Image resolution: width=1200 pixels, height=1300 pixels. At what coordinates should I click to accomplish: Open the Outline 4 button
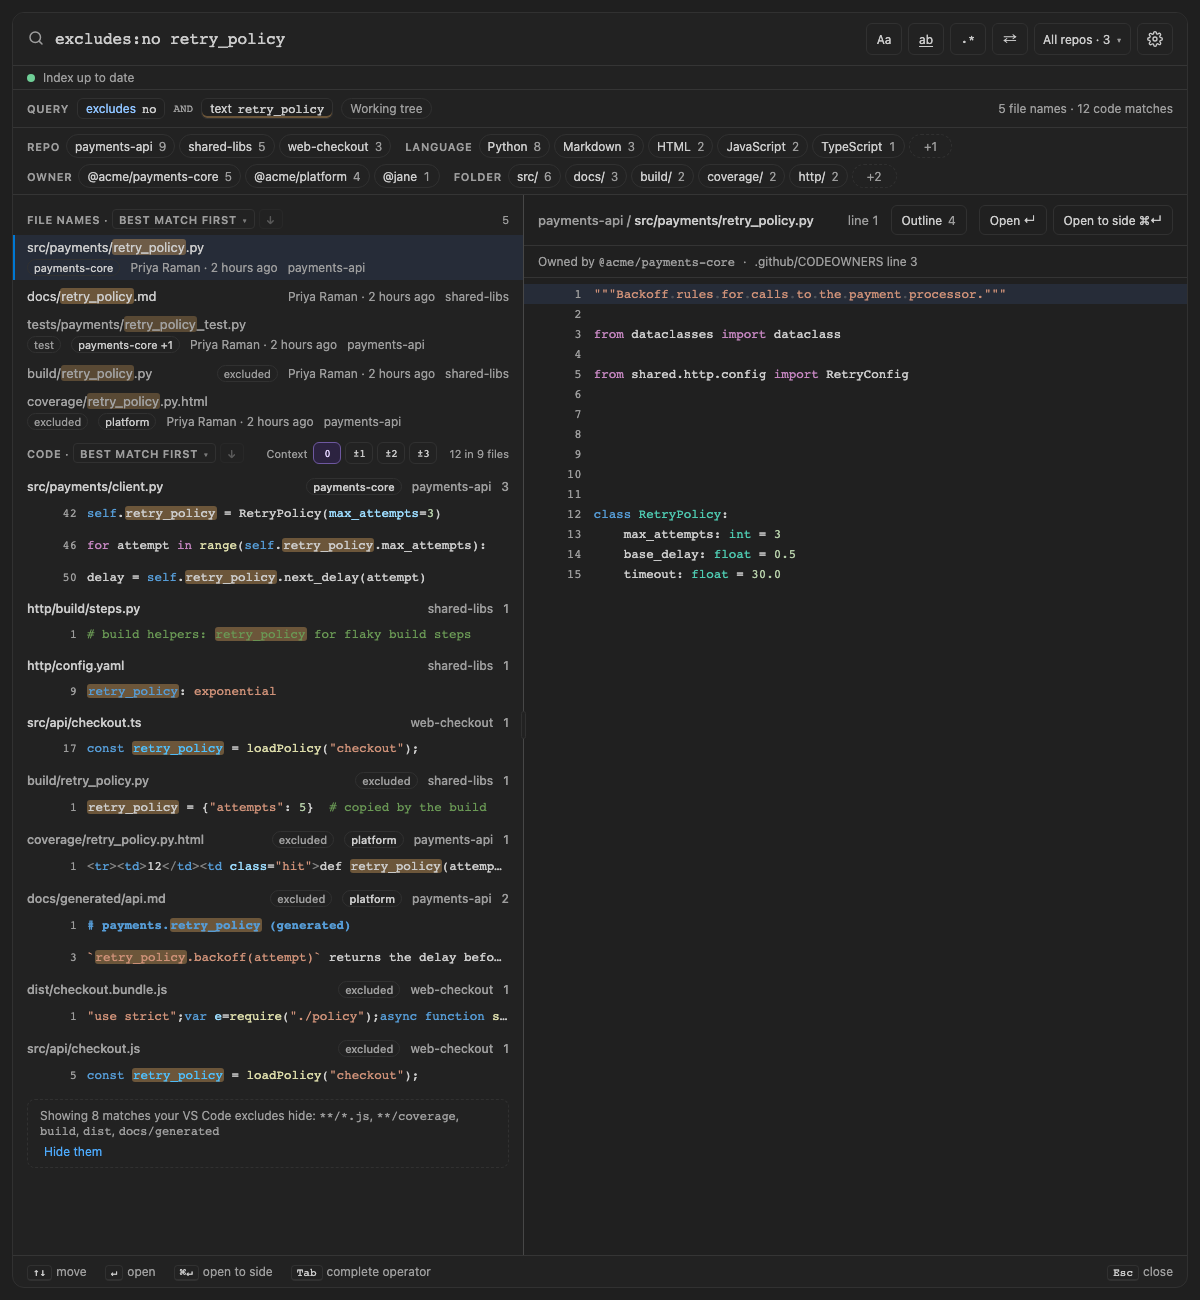coord(928,220)
